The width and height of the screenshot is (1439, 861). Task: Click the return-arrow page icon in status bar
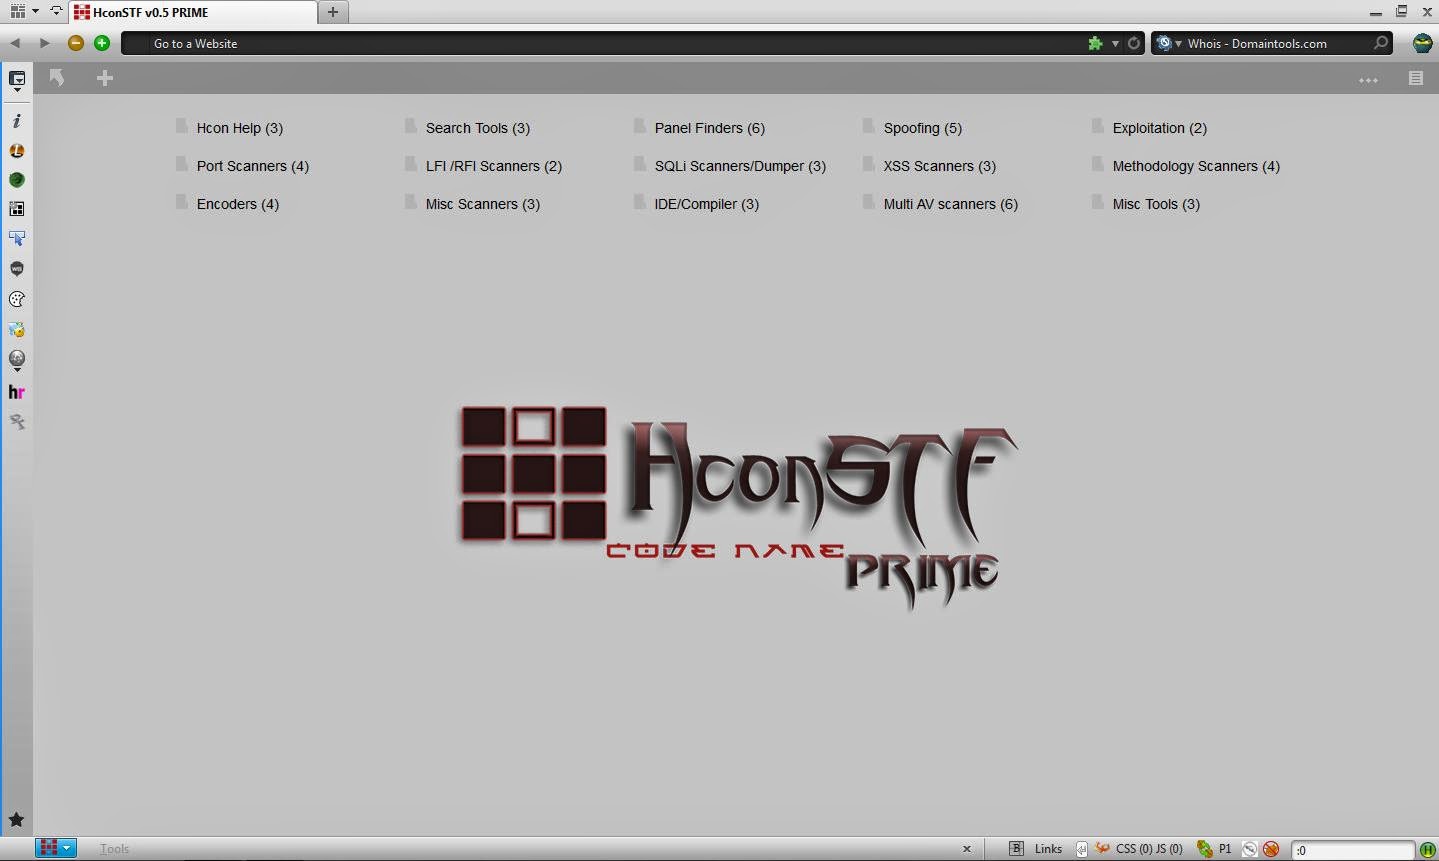(1081, 849)
